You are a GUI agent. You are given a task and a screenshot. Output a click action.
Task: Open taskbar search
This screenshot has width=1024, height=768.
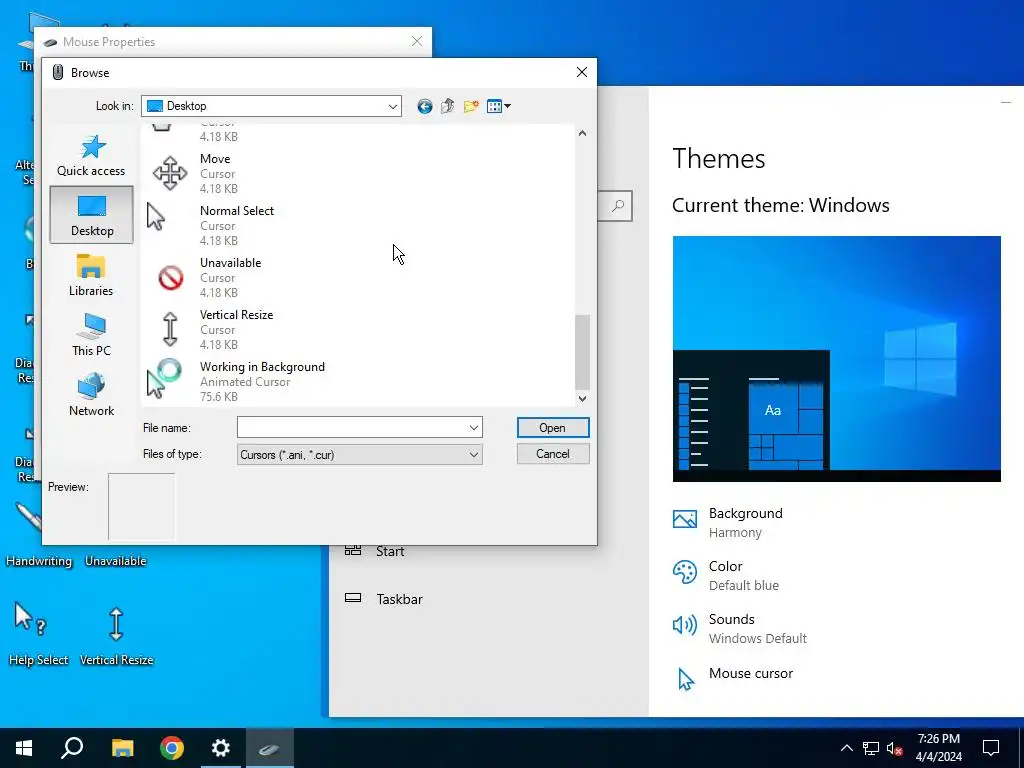coord(72,748)
